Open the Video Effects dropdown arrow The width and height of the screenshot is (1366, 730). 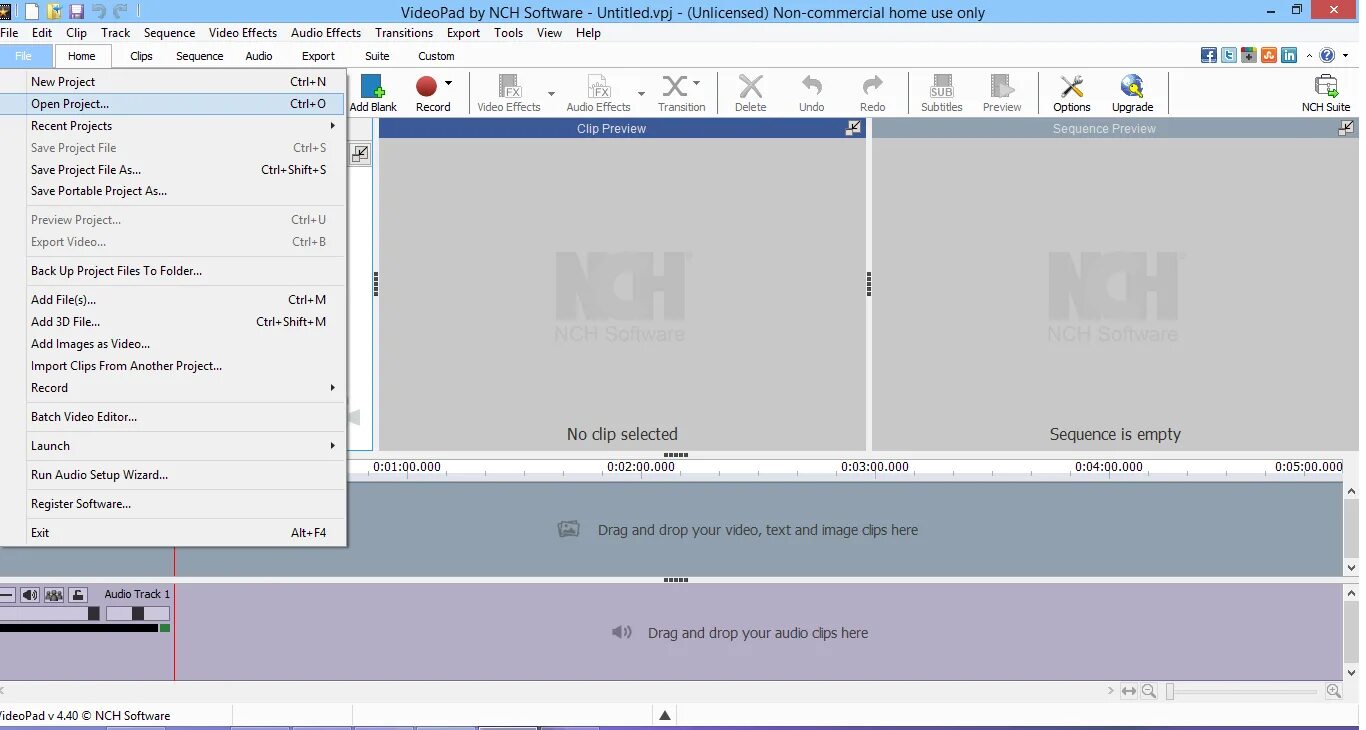coord(552,94)
